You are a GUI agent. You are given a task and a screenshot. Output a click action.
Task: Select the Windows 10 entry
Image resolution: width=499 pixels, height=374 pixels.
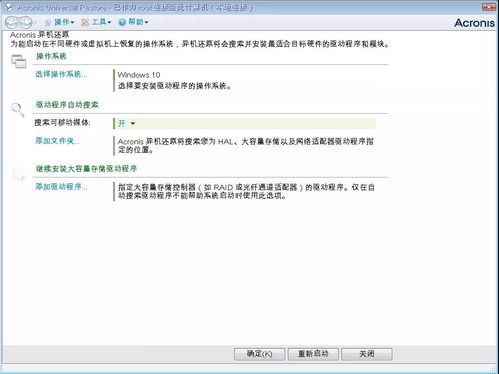(139, 75)
